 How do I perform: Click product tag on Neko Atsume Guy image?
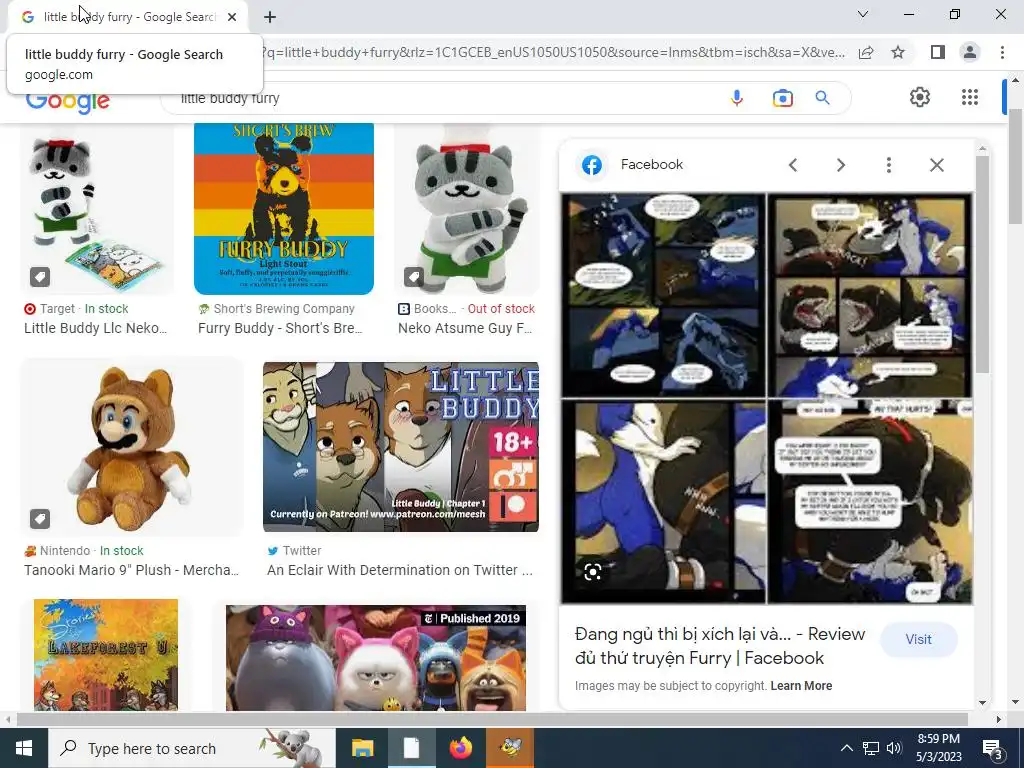click(x=414, y=277)
